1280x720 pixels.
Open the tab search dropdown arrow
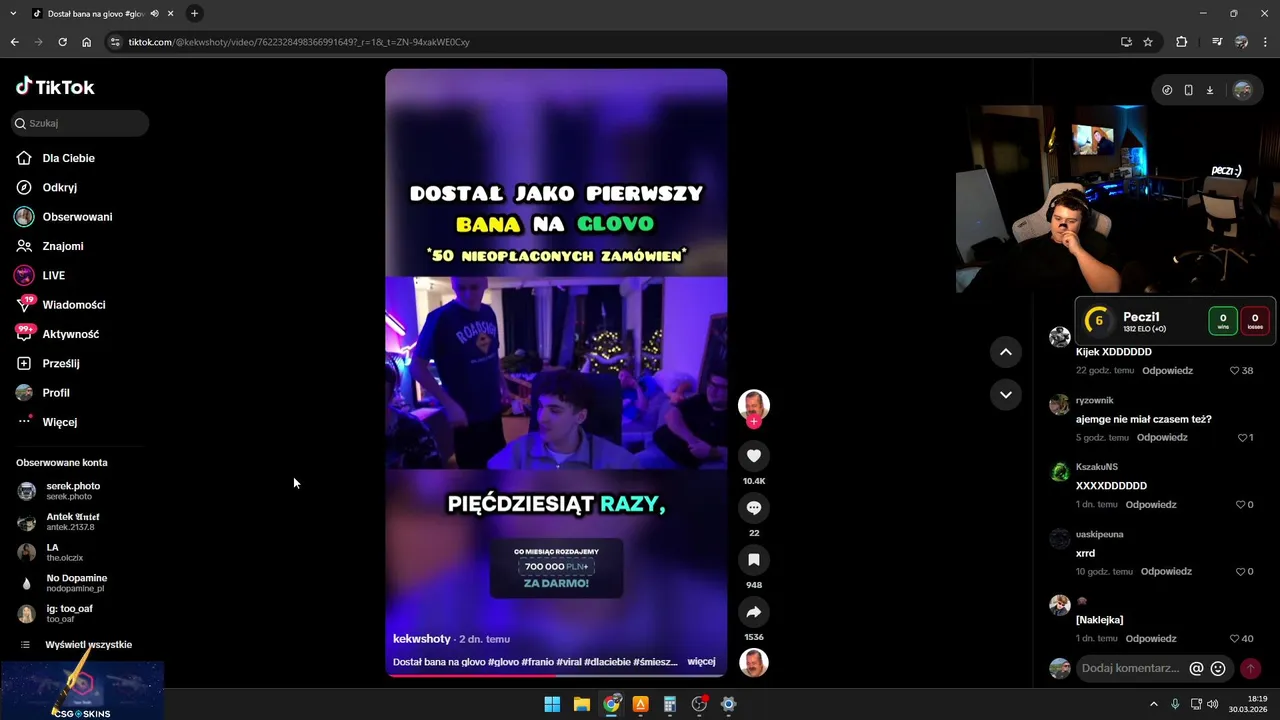(x=13, y=13)
